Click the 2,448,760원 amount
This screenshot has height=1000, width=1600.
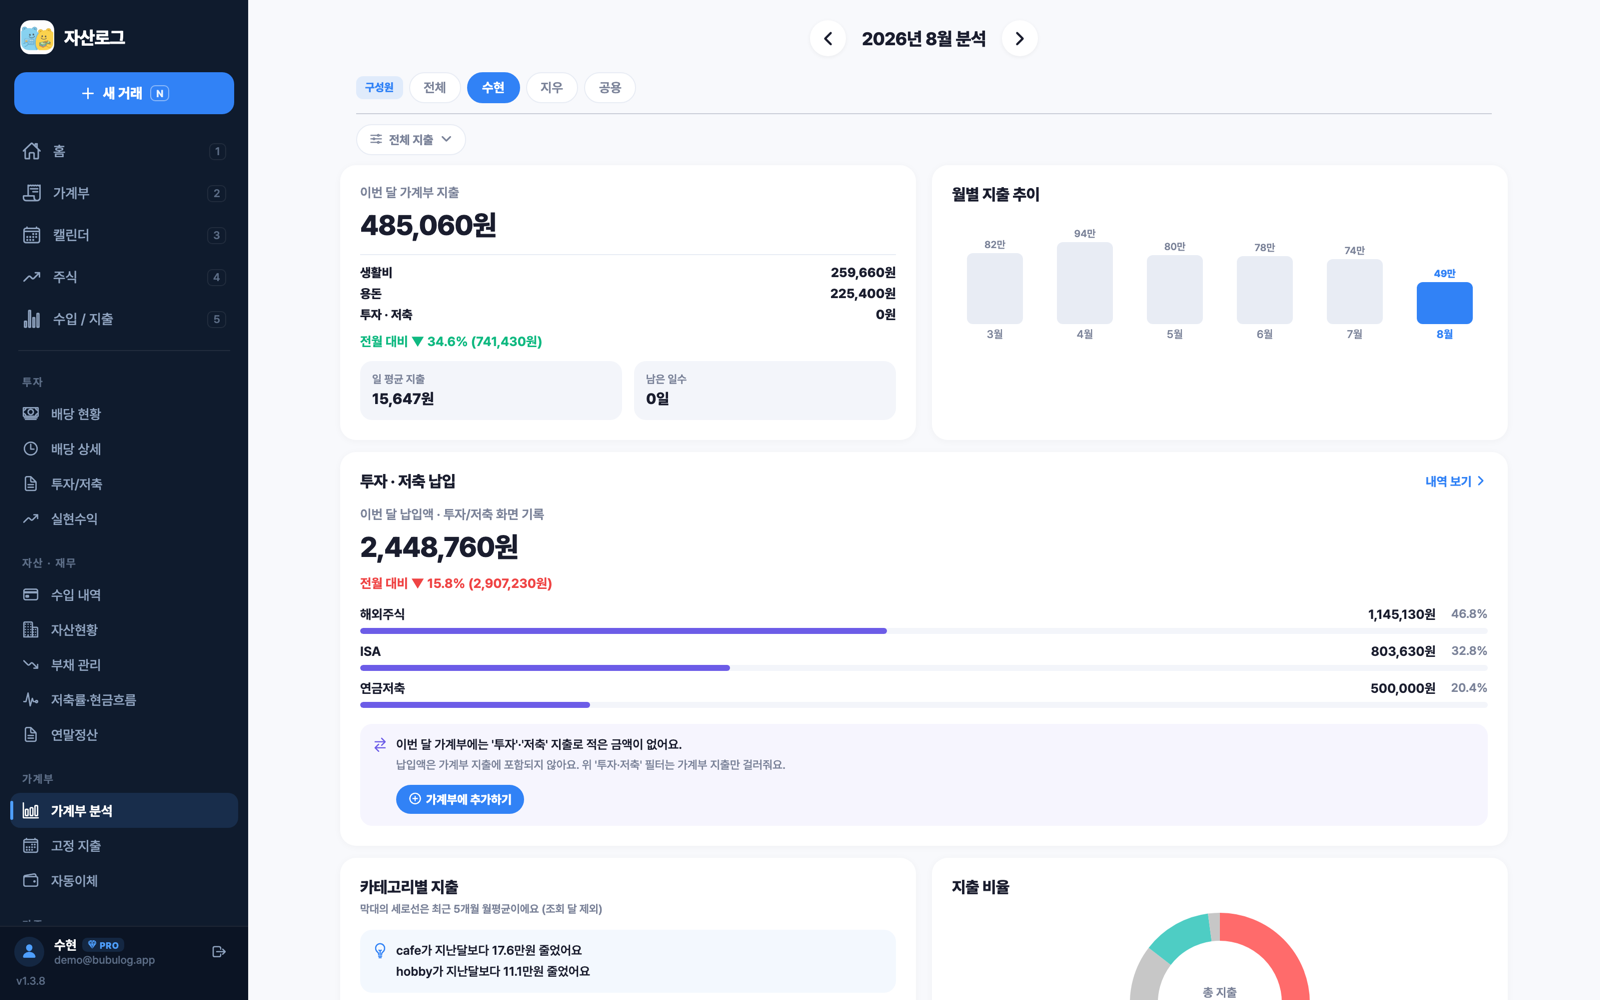coord(439,548)
